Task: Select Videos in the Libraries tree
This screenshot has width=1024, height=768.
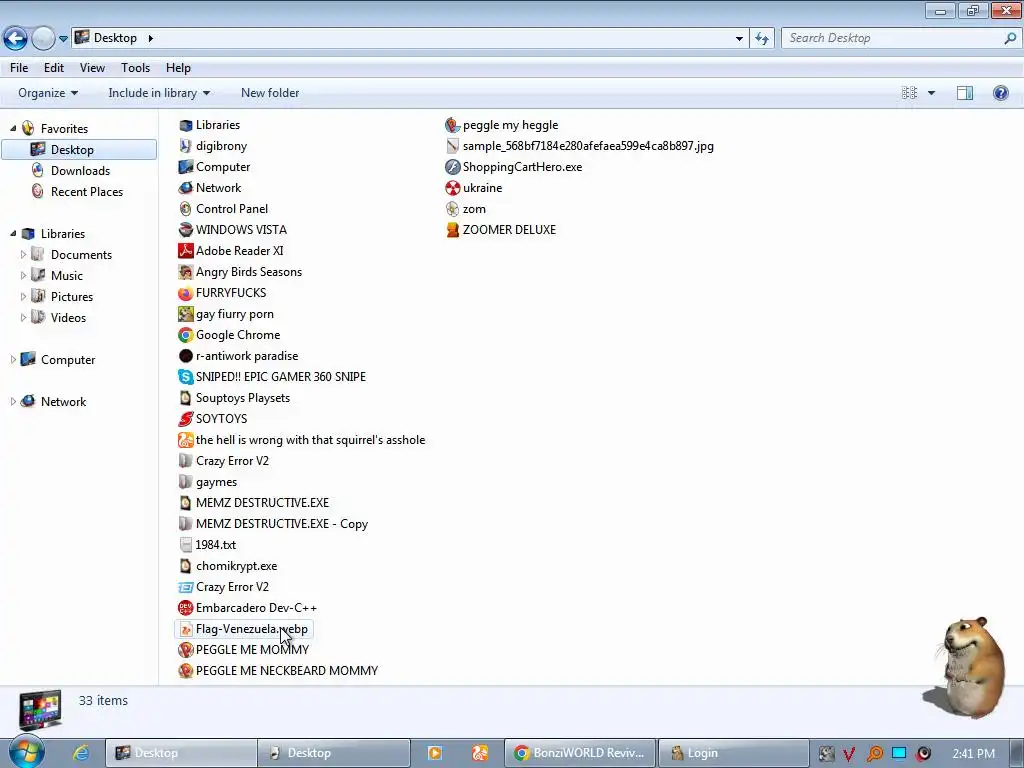Action: (x=68, y=318)
